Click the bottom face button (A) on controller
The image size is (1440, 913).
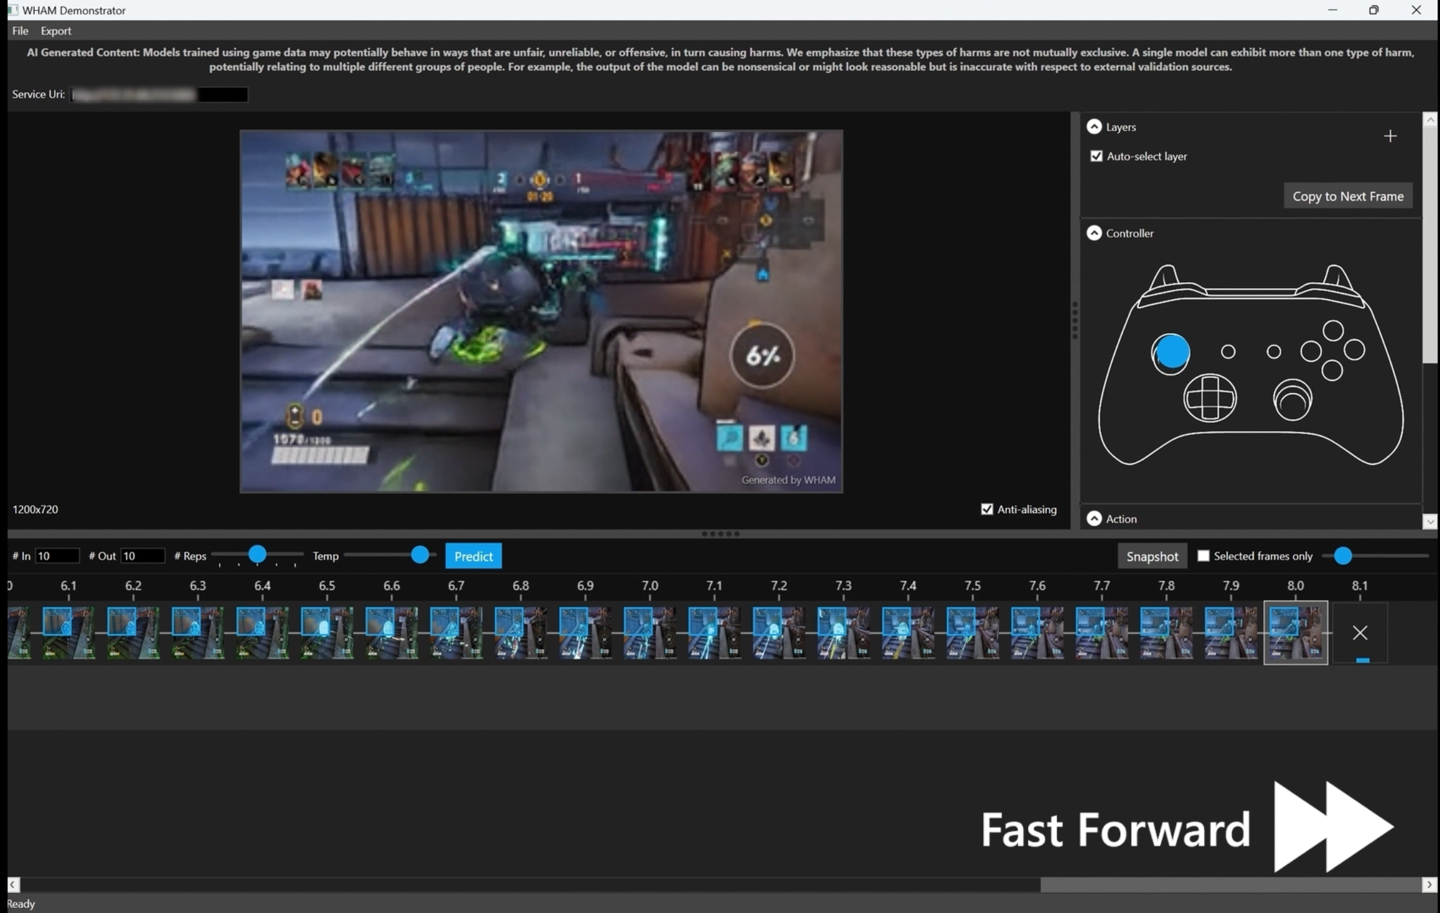[x=1332, y=371]
